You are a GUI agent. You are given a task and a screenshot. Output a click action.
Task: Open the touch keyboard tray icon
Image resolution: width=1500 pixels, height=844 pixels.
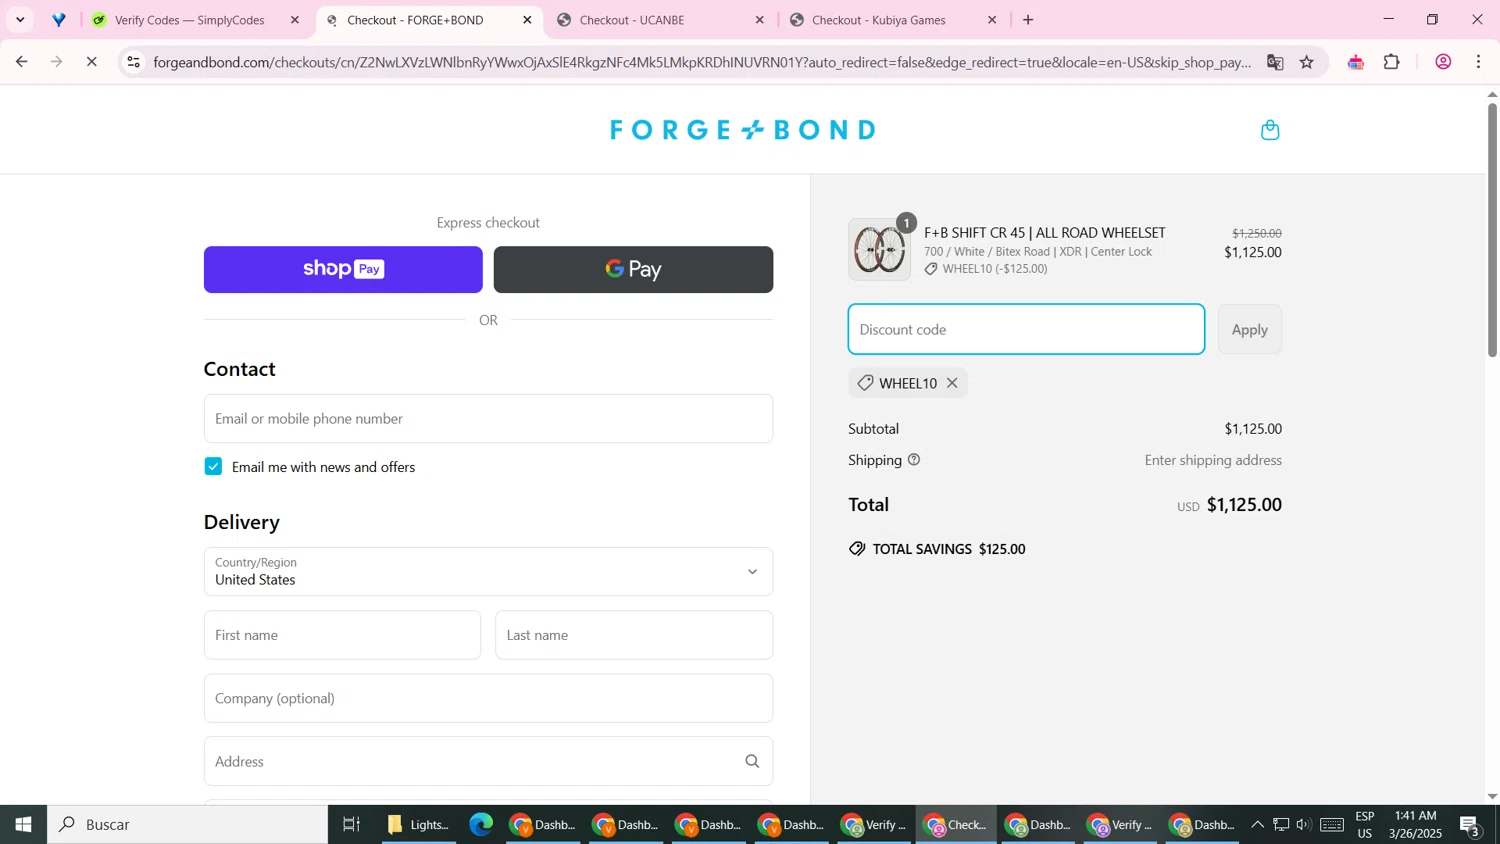[x=1332, y=825]
